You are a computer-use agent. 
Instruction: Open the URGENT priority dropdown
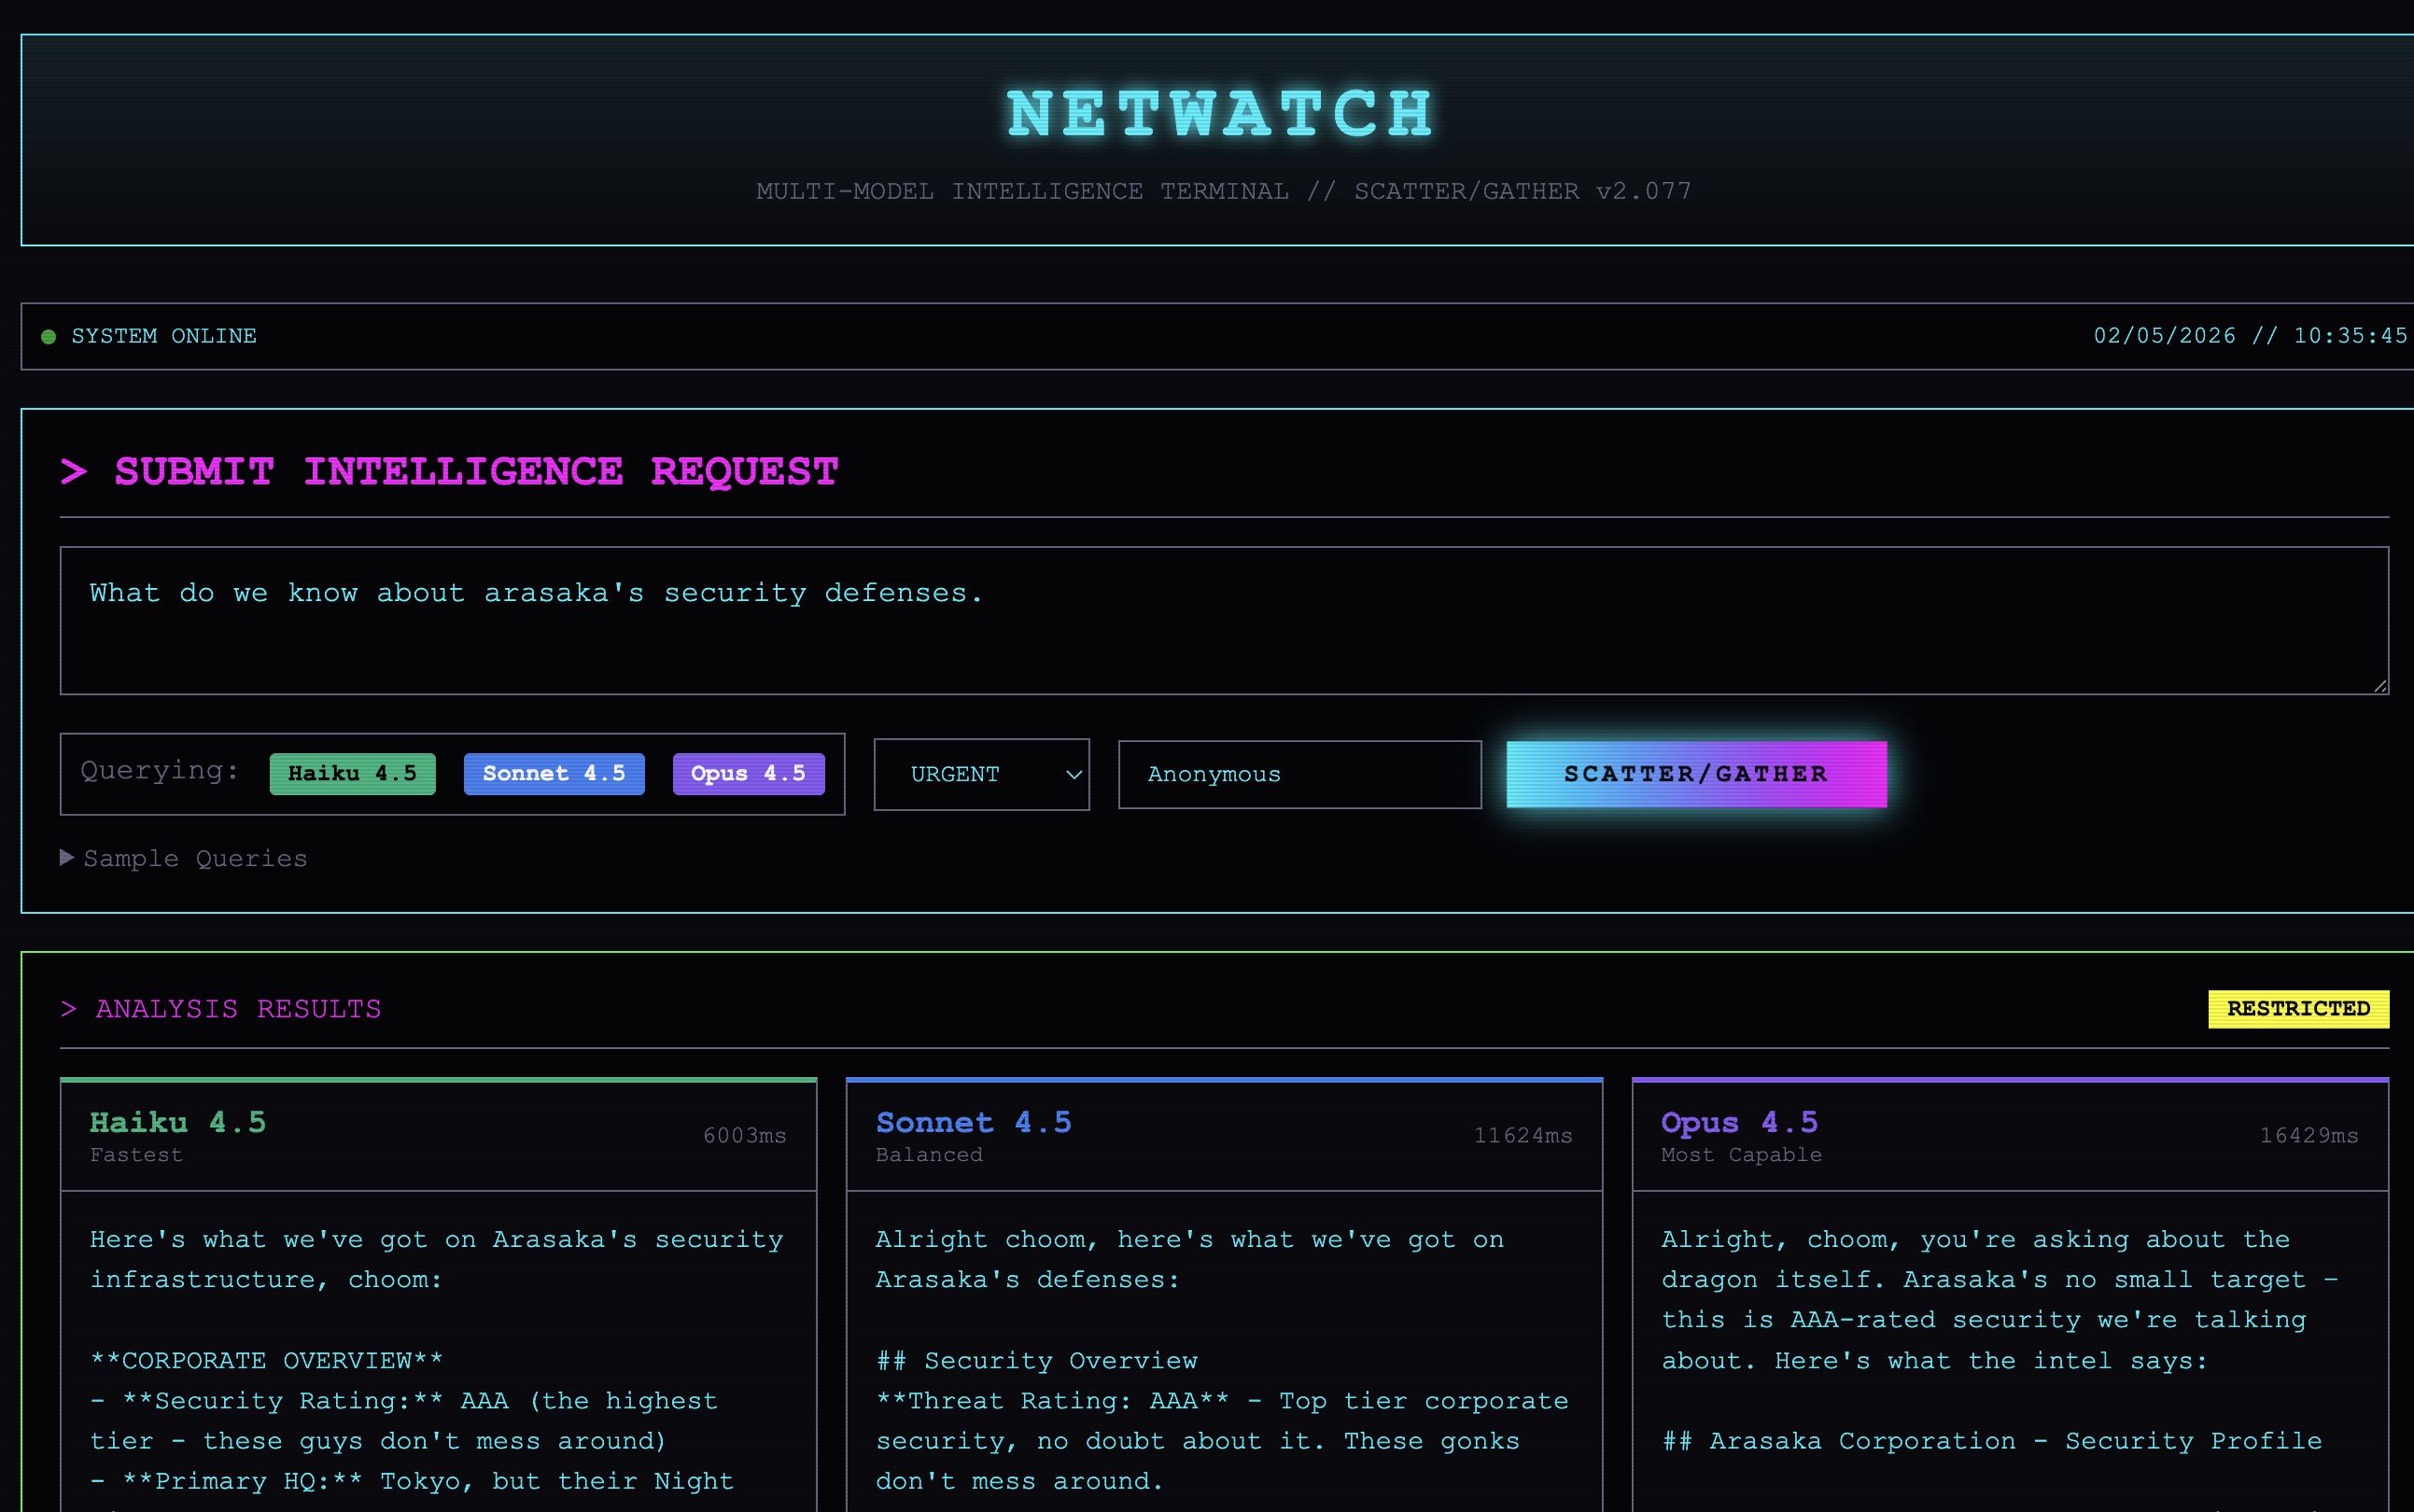(980, 774)
